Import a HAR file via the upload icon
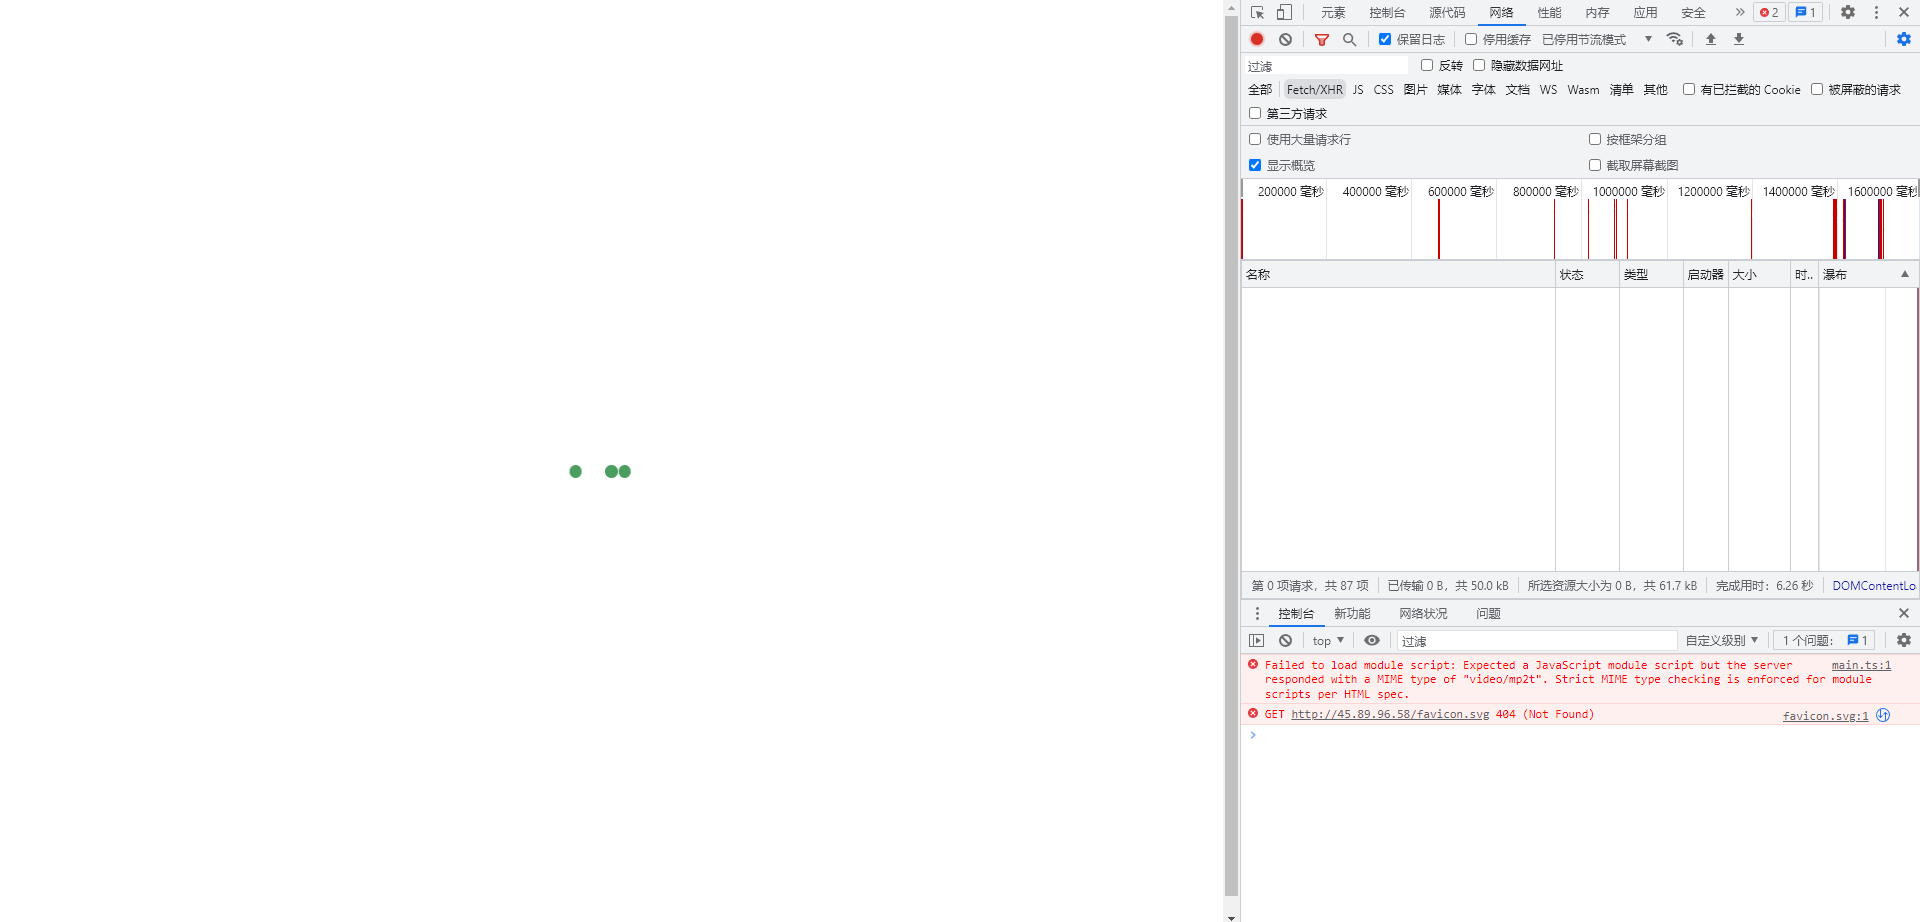Screen dimensions: 1920x922 (x=1710, y=39)
